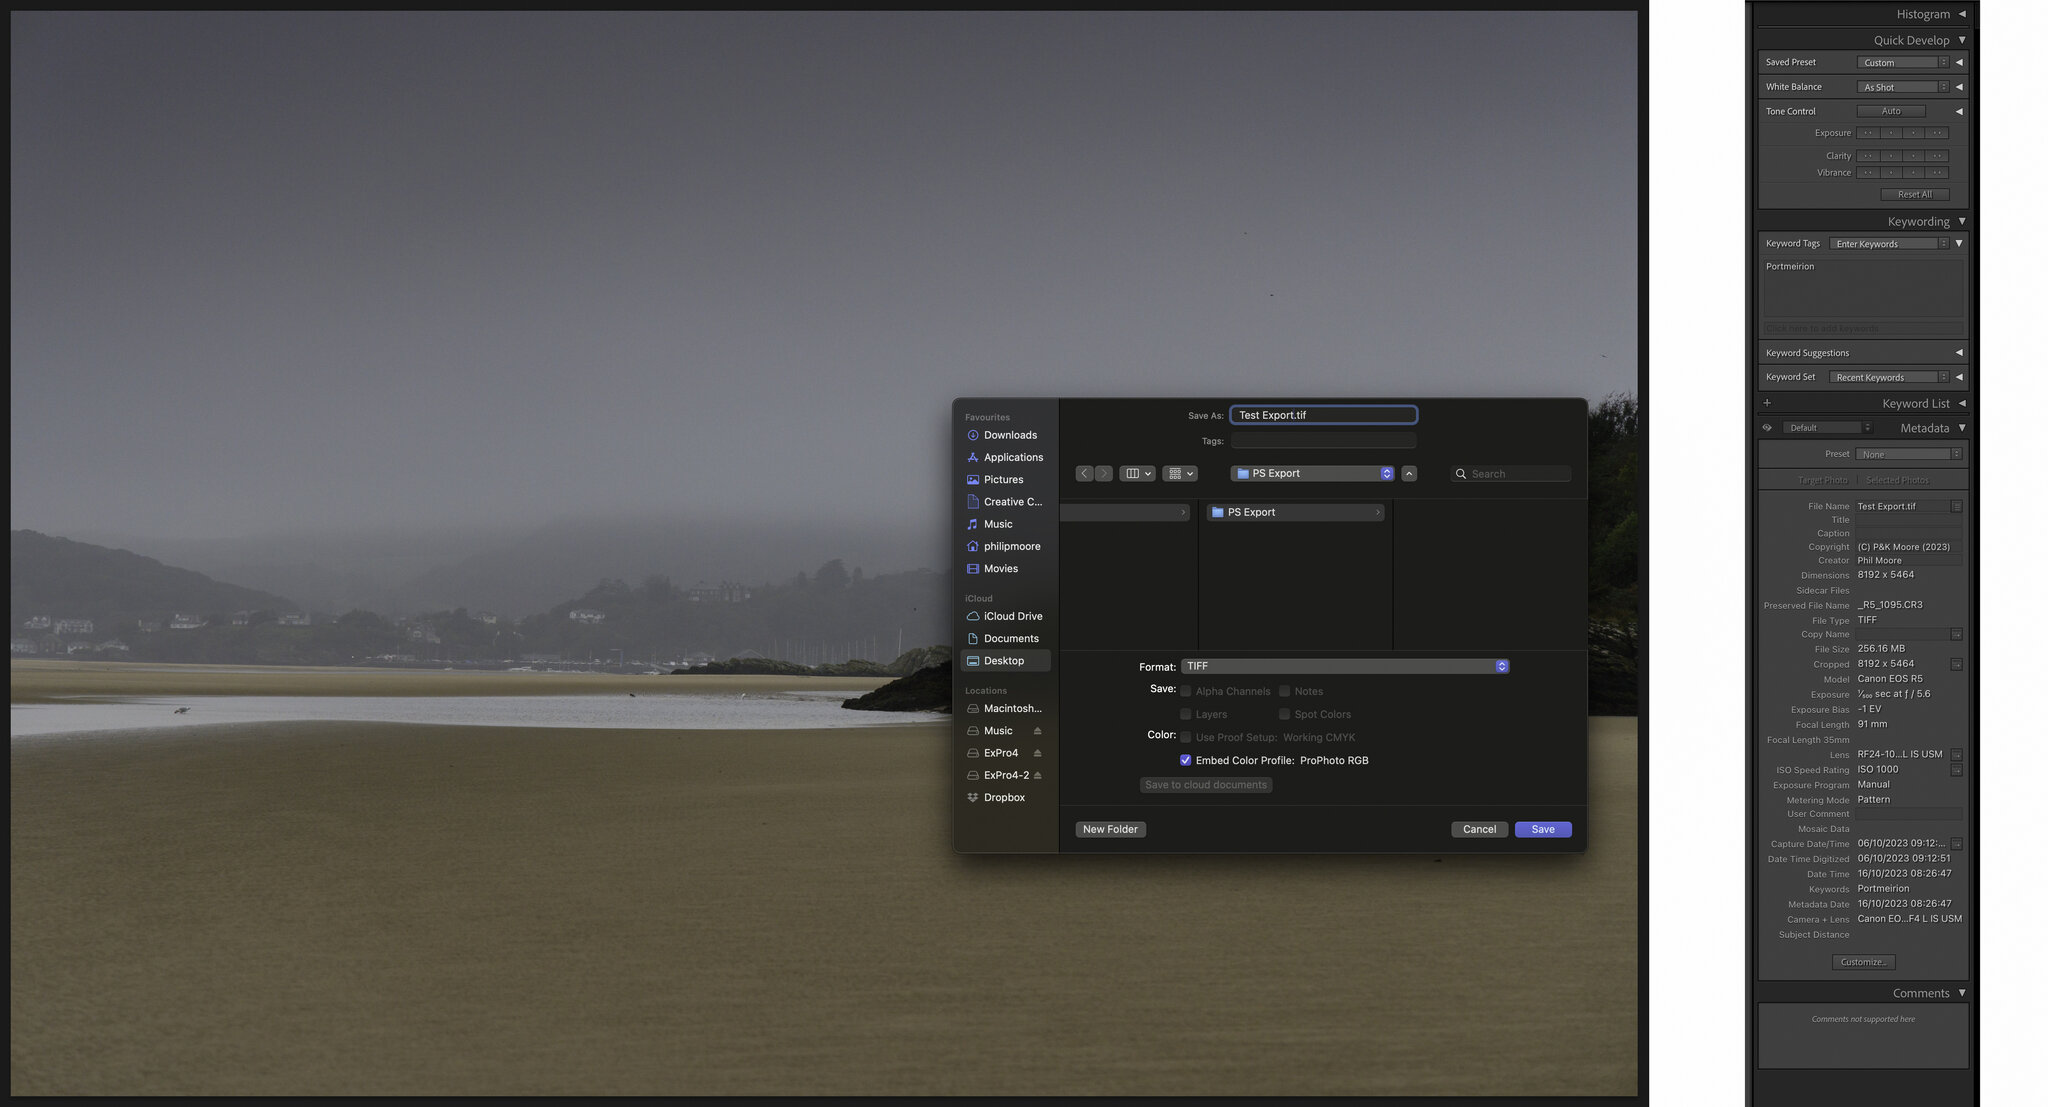Enable the Alpha Channels checkbox
2048x1107 pixels.
[x=1185, y=692]
